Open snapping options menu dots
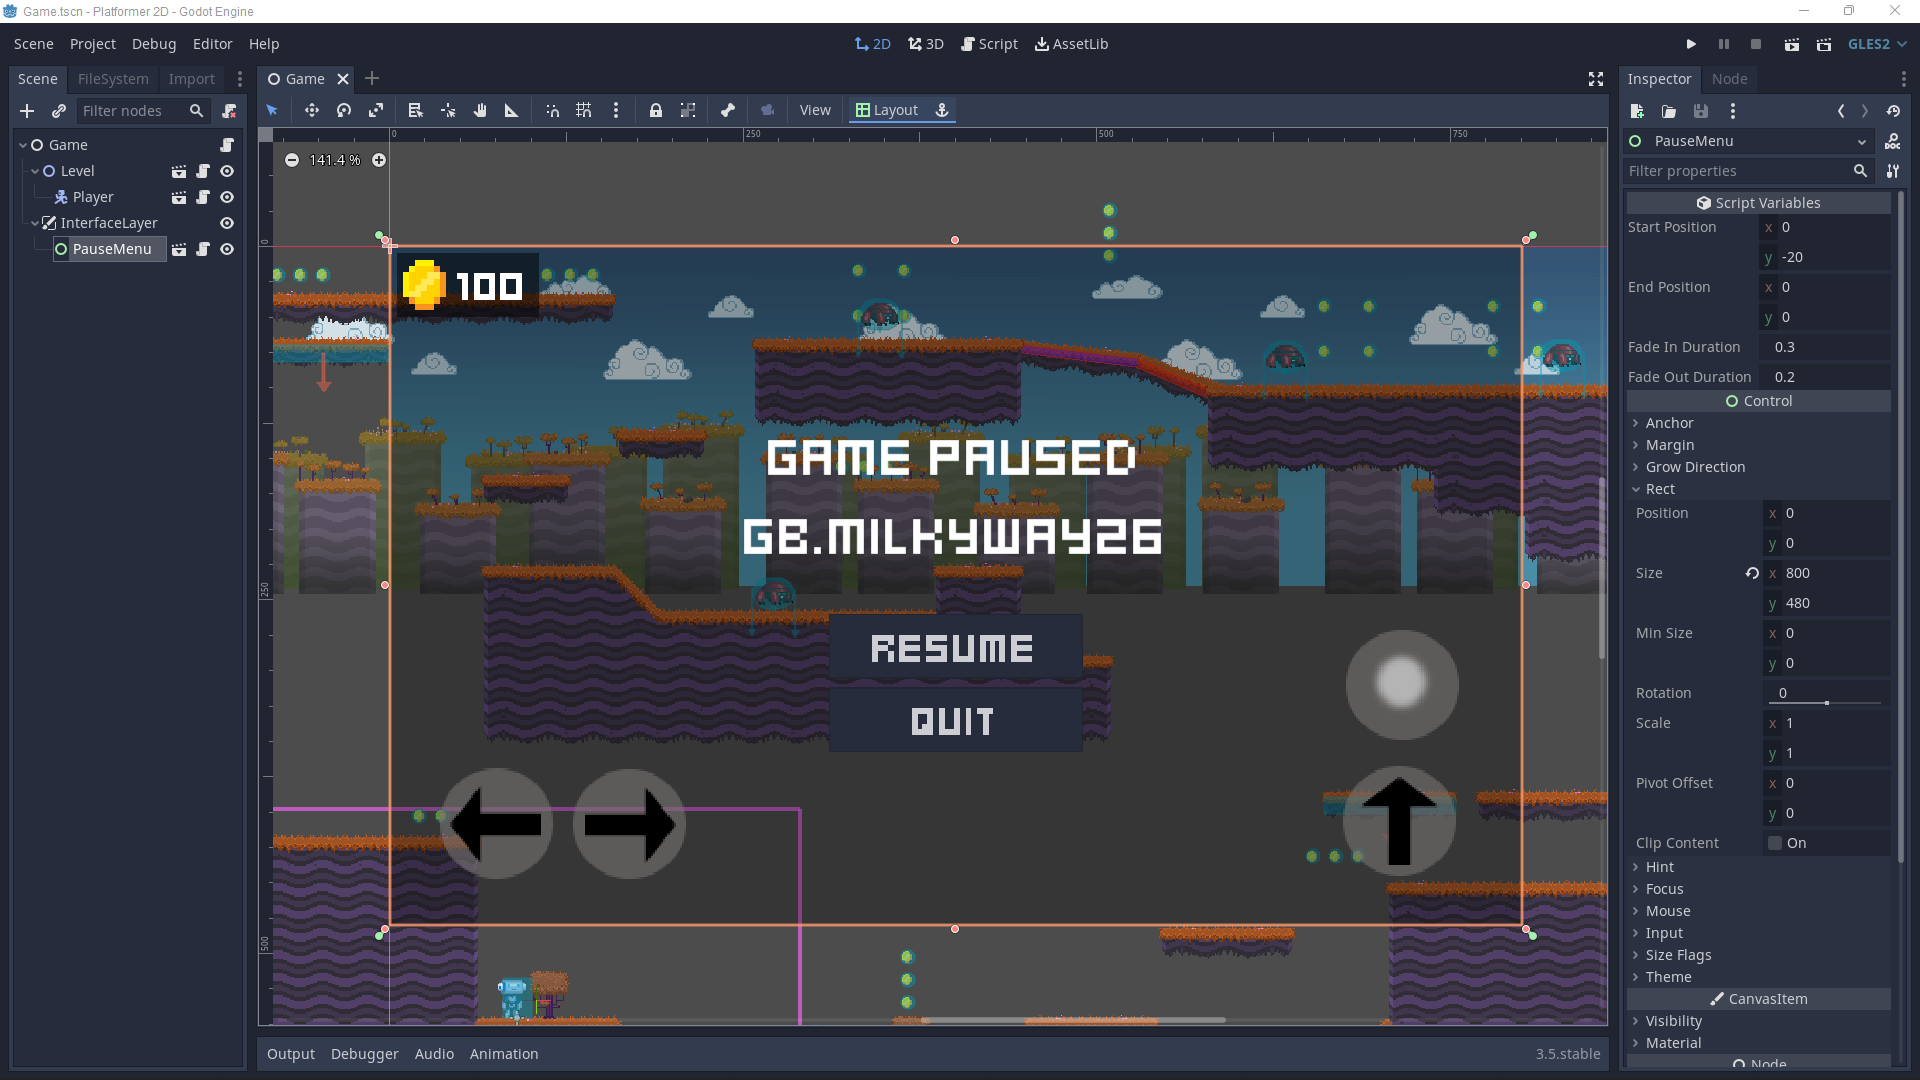1920x1080 pixels. pos(616,111)
